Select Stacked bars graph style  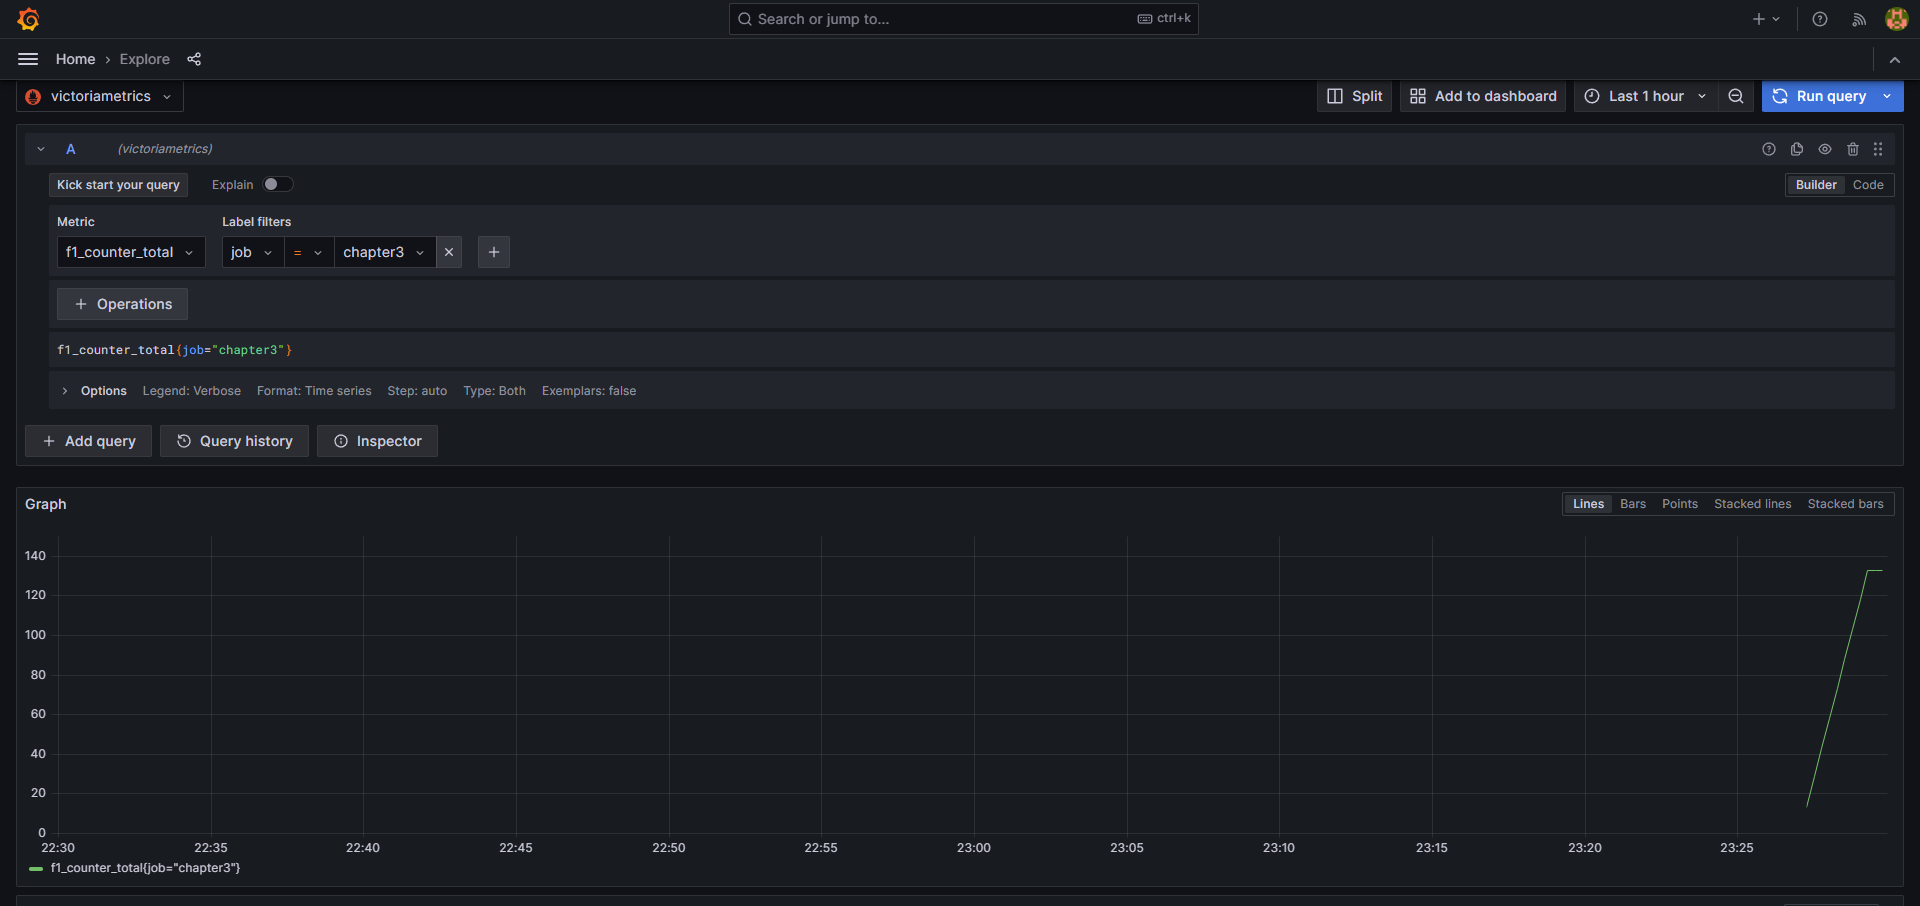(1845, 504)
